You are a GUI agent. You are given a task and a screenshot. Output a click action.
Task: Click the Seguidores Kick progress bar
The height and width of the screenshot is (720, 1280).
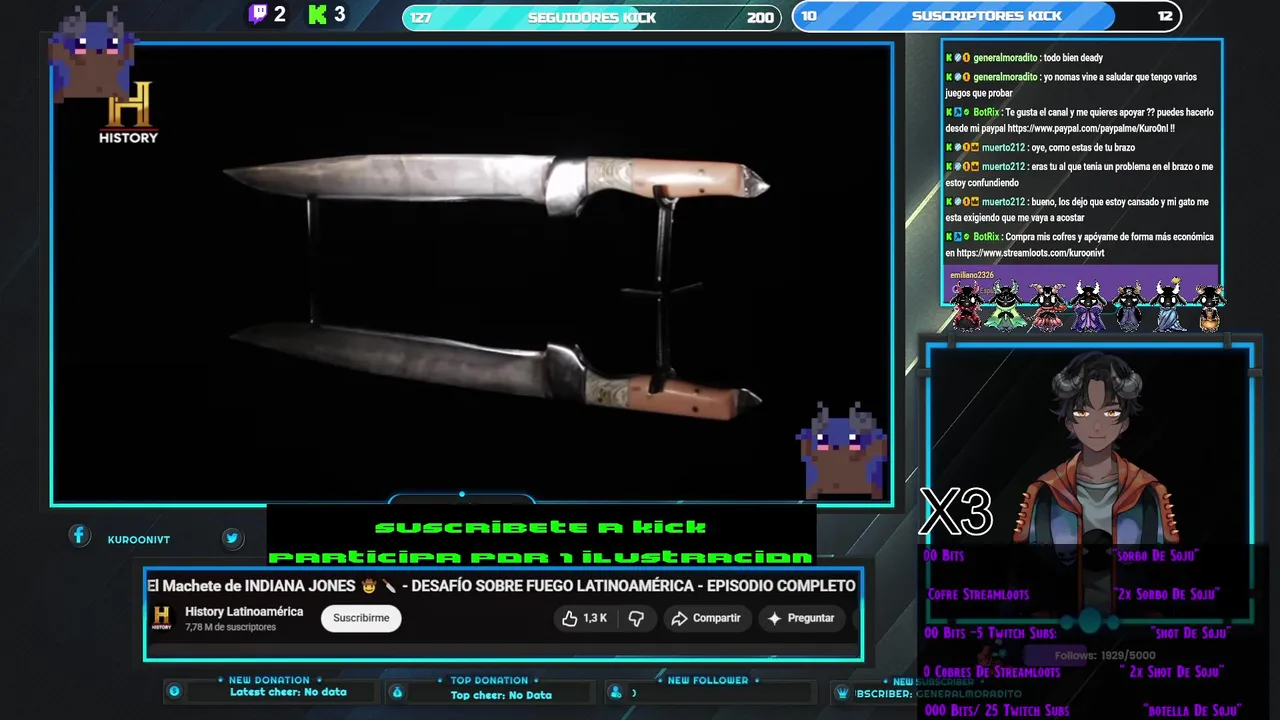591,17
